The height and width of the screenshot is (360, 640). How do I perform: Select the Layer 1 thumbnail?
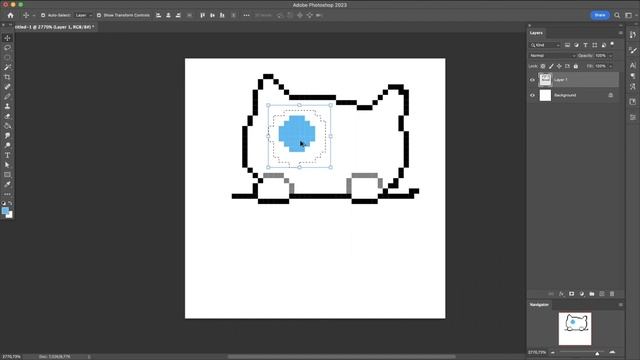point(545,80)
